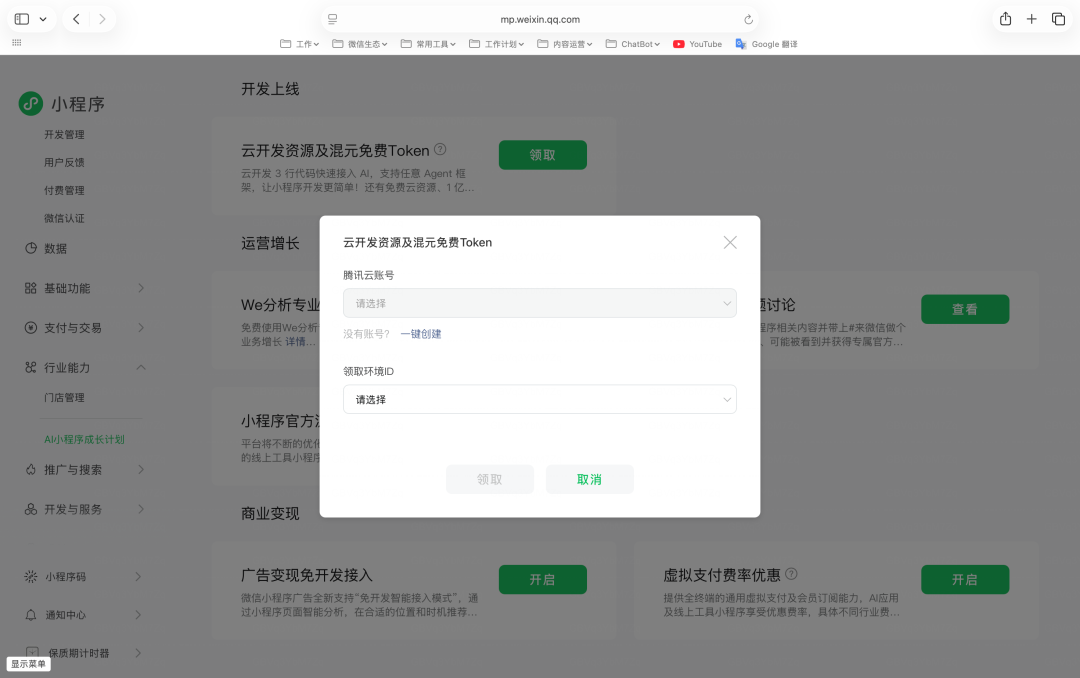Viewport: 1080px width, 678px height.
Task: Click the 一键创建 link in the dialog
Action: pyautogui.click(x=421, y=334)
